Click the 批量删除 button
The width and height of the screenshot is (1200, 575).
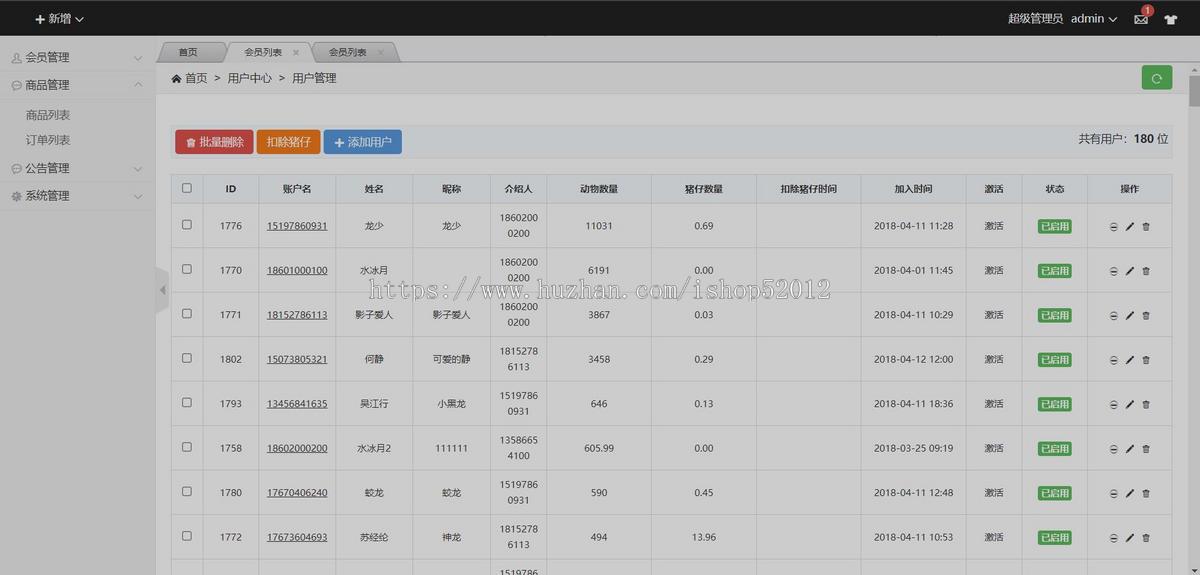[x=214, y=142]
